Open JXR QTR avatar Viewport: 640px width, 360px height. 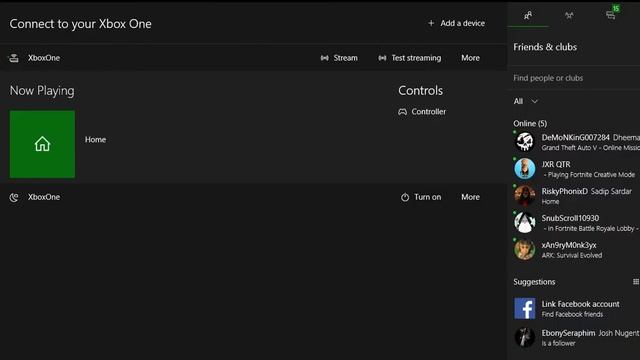(x=524, y=169)
